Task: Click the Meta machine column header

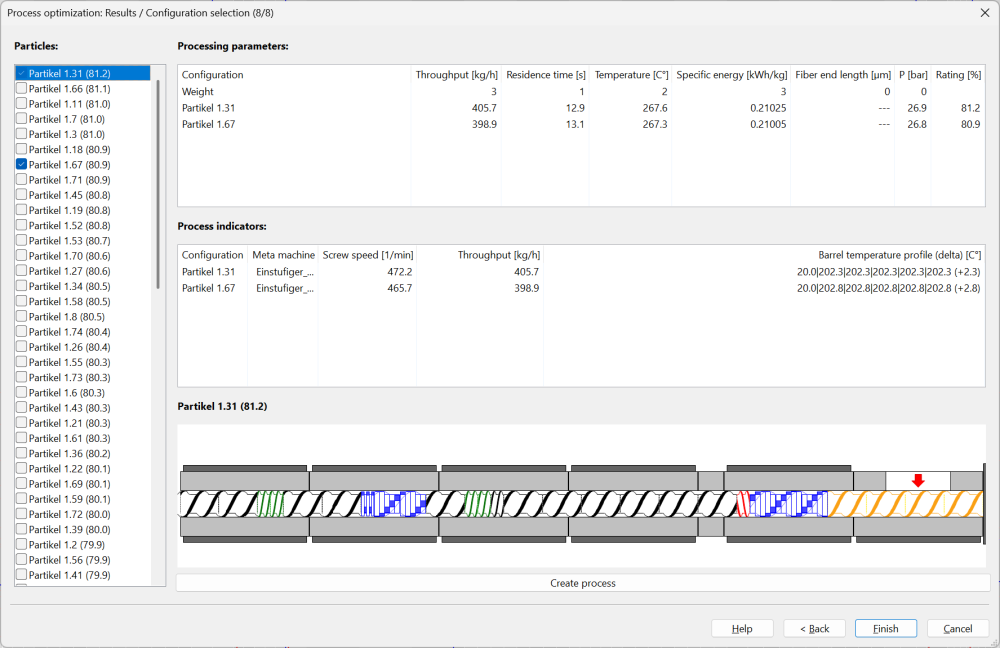Action: click(283, 254)
